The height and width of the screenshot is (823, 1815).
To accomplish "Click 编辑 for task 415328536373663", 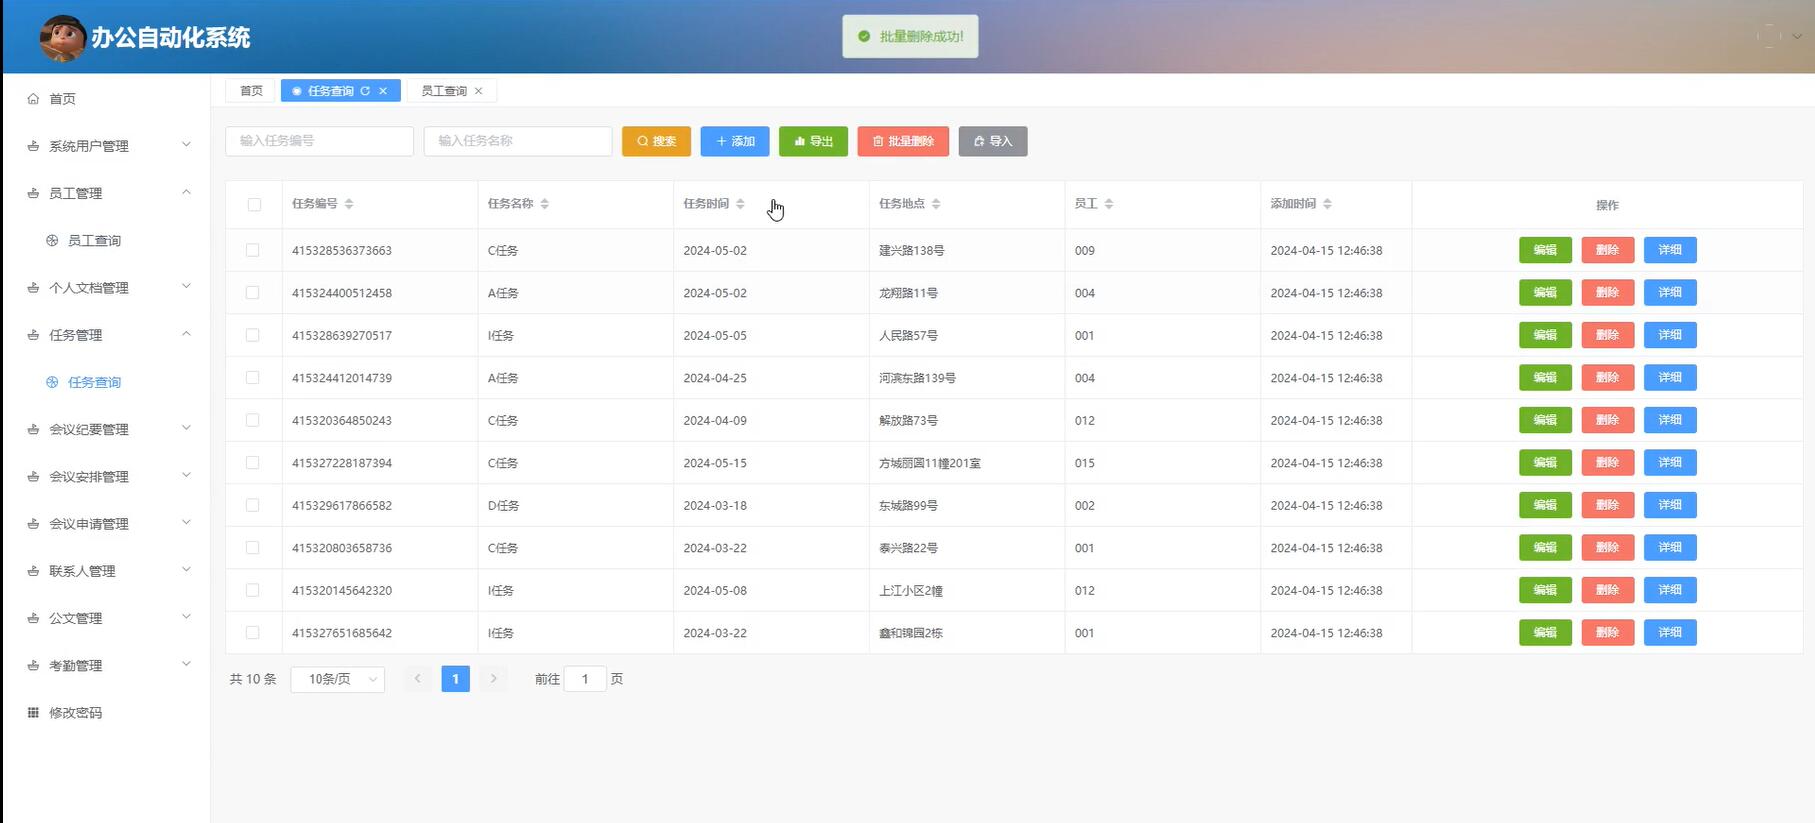I will [x=1545, y=250].
